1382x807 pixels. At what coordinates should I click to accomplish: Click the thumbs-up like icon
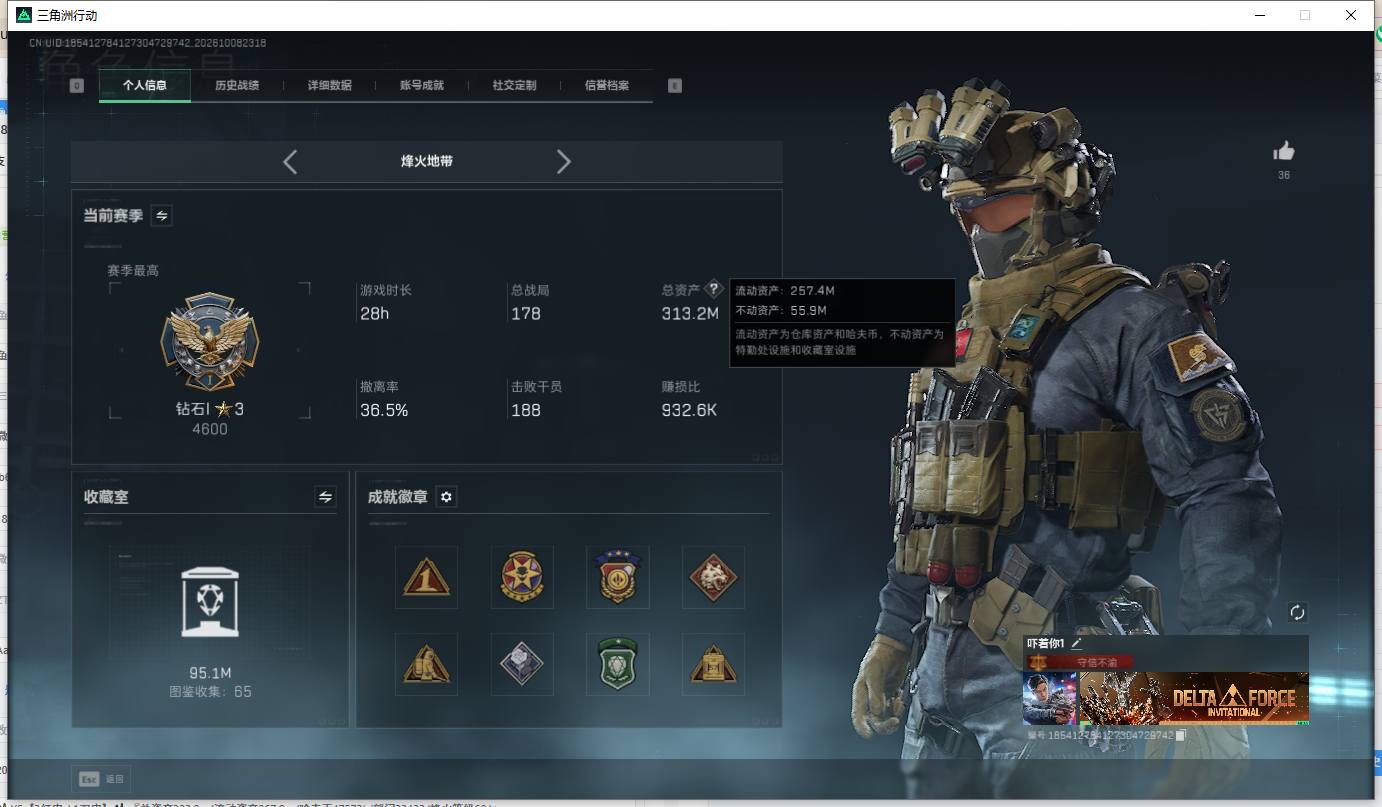pos(1284,151)
